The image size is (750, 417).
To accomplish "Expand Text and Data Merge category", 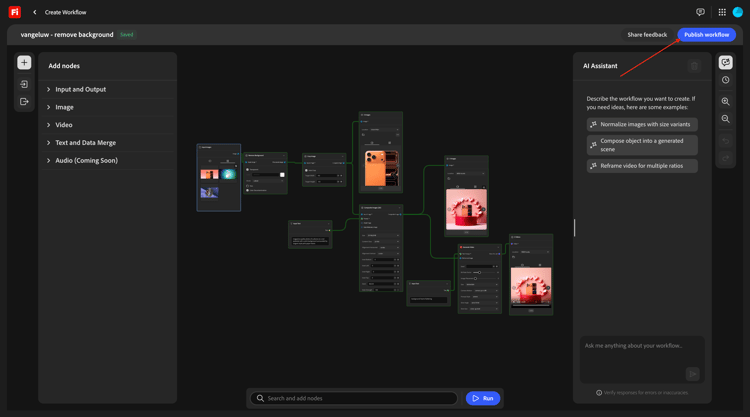I will coord(109,143).
